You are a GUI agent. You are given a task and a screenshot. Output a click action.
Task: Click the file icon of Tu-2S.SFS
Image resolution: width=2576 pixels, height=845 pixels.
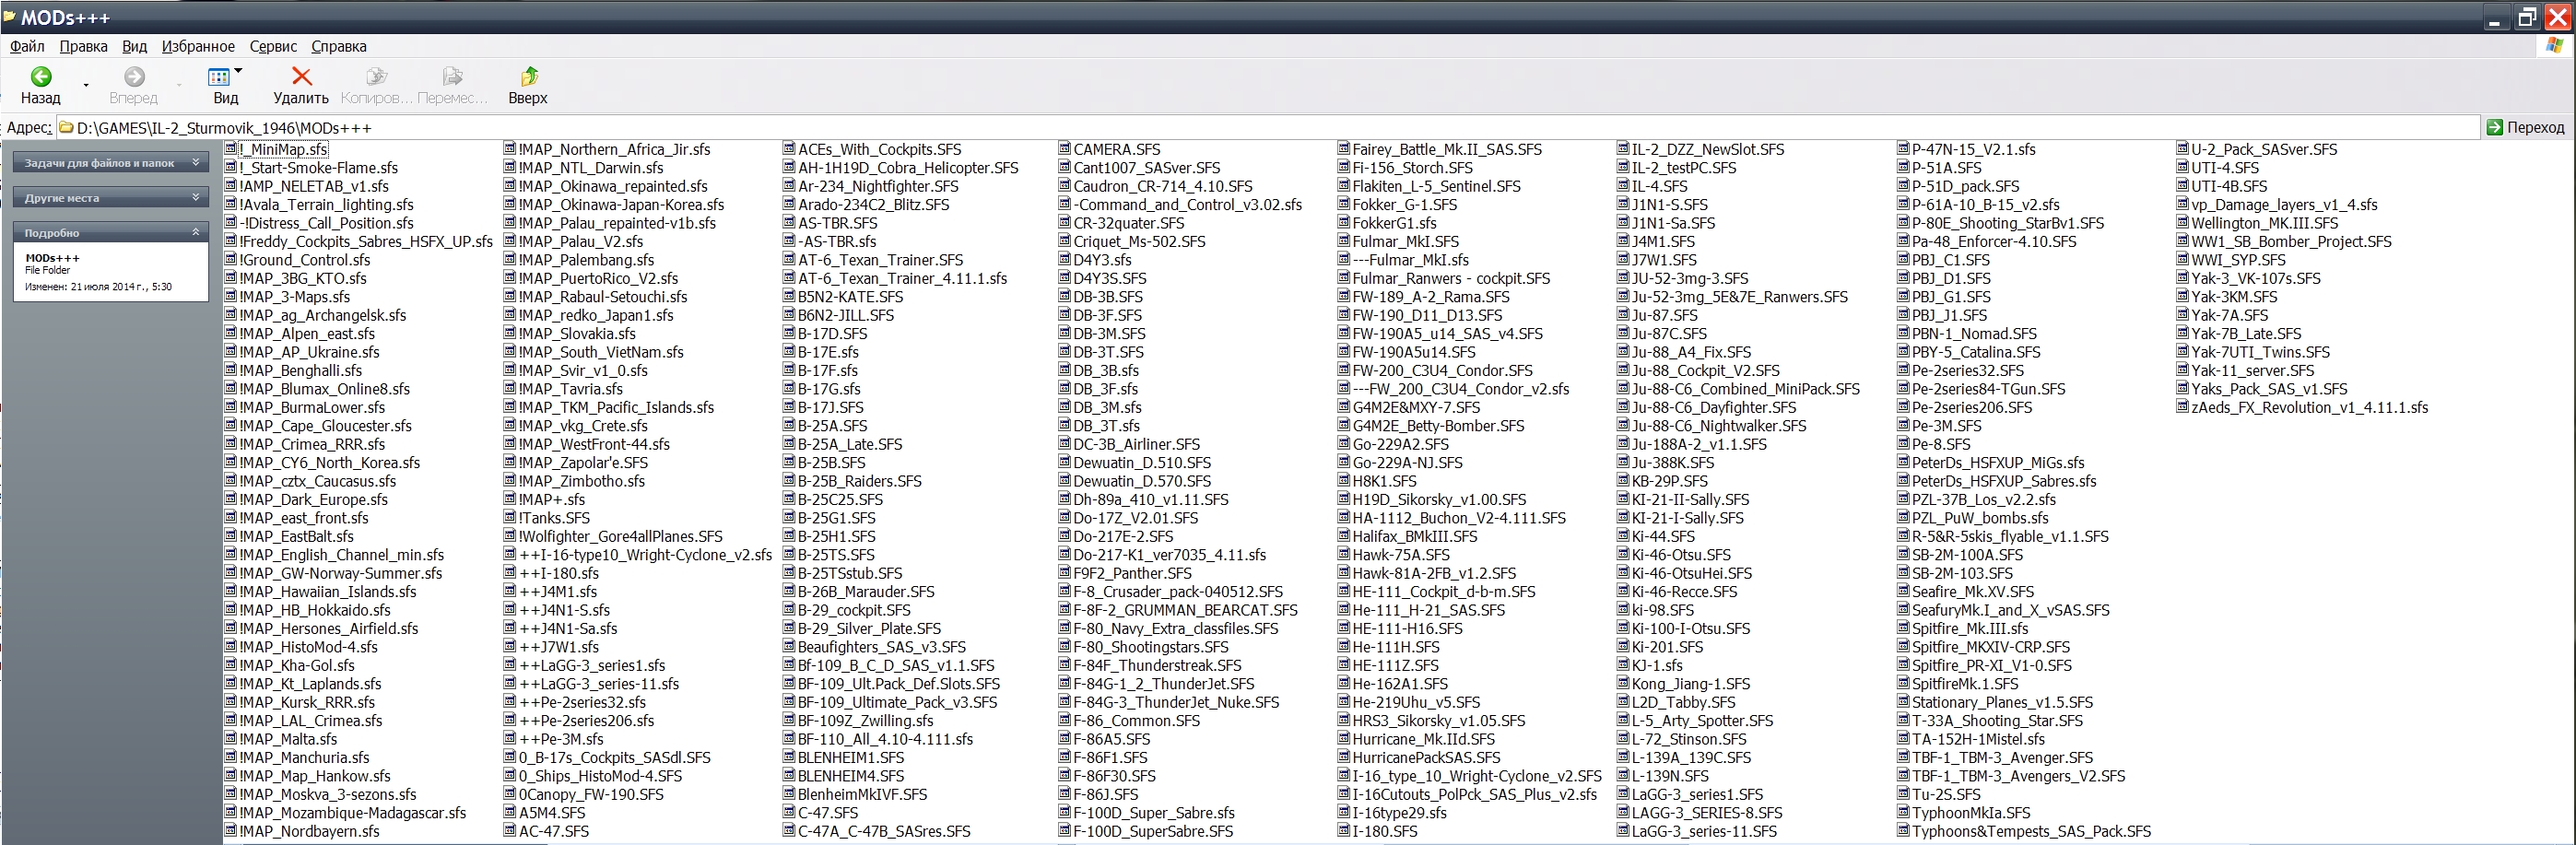[1904, 794]
